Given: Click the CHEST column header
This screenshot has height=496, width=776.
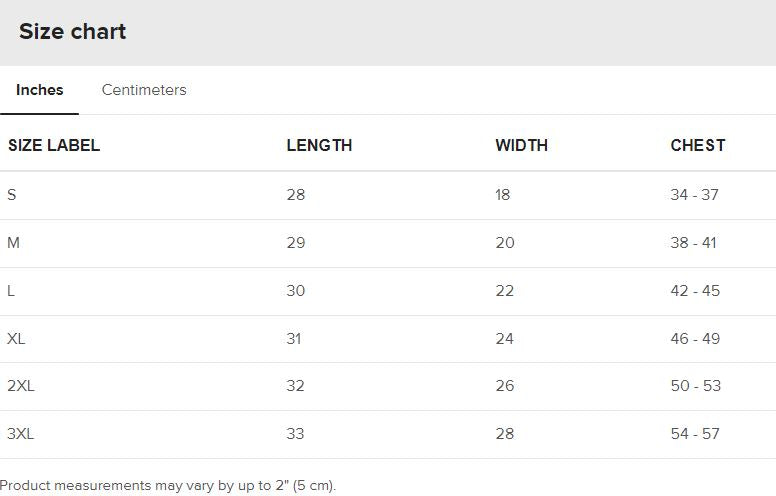Looking at the screenshot, I should coord(698,145).
